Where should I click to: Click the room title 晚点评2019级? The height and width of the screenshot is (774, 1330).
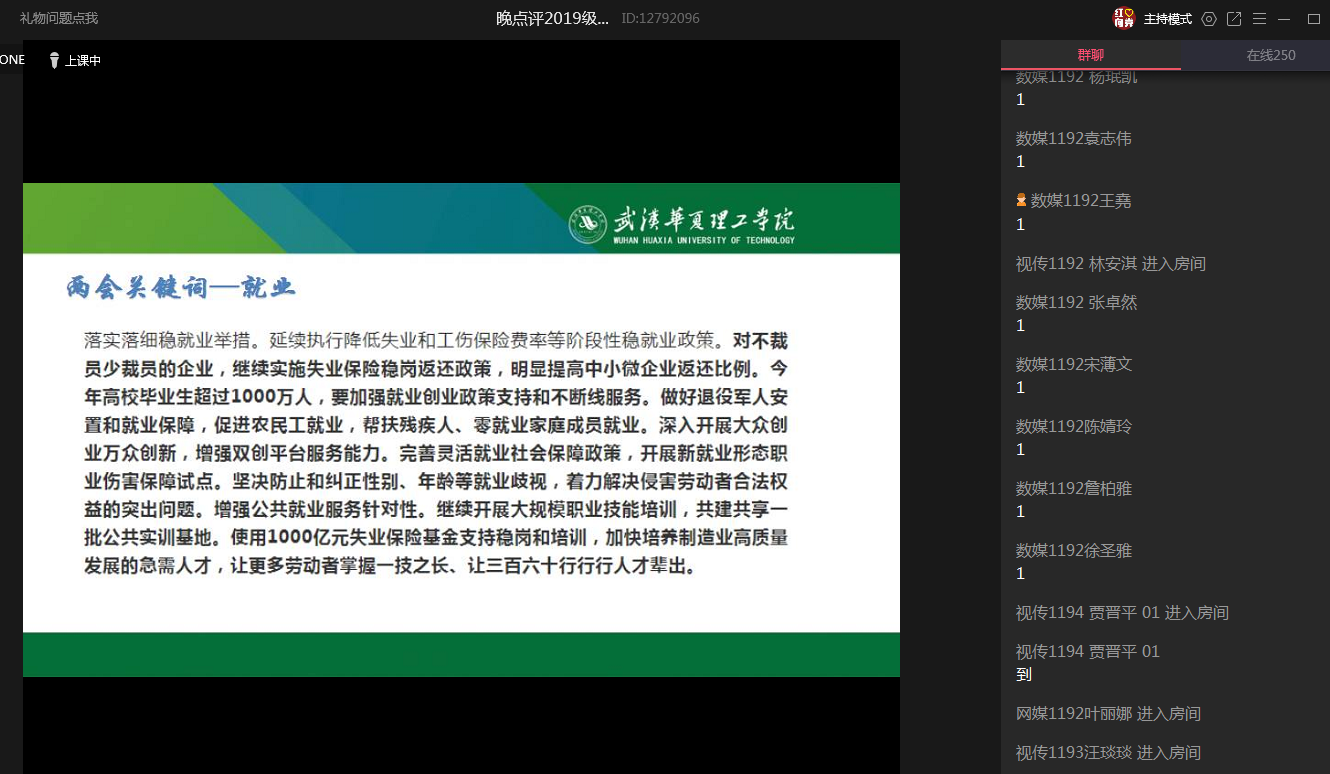coord(552,18)
